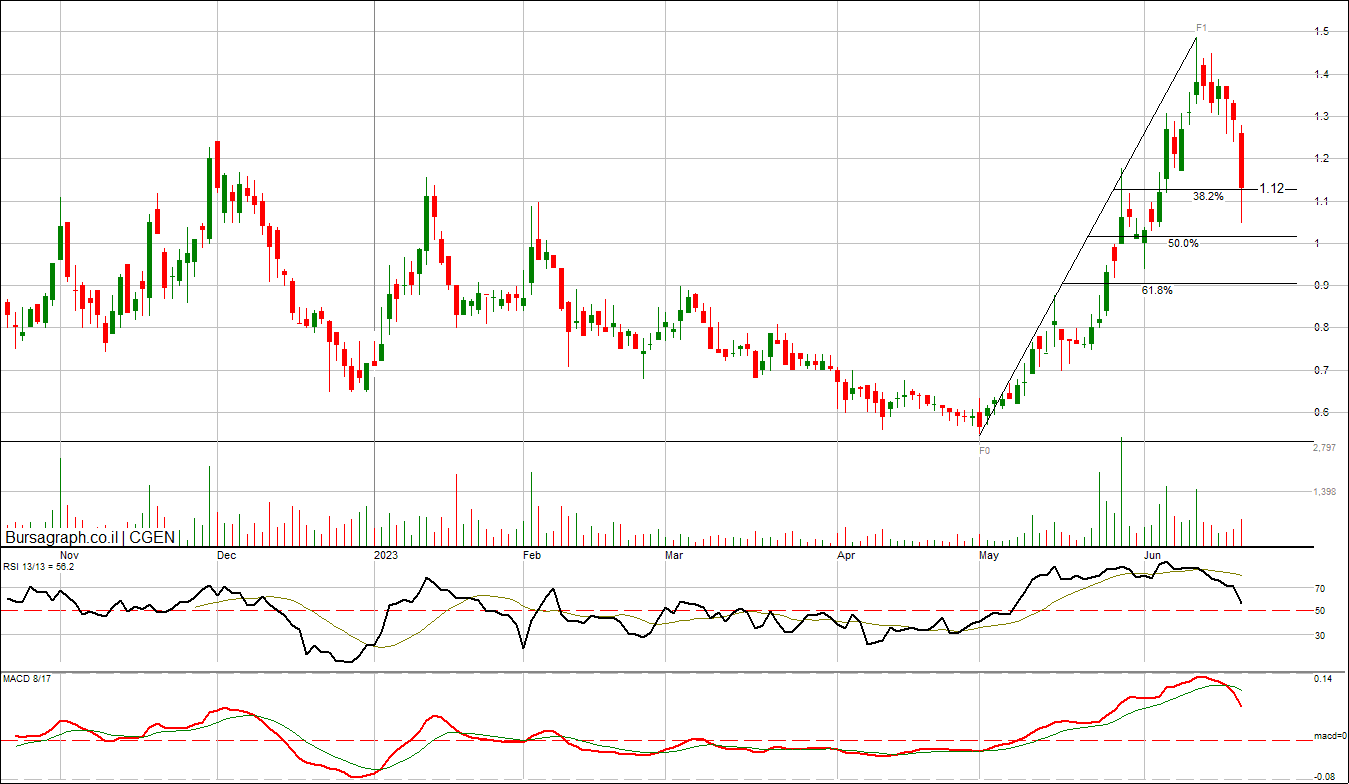Click the 2,797 volume axis label
Screen dimensions: 1349x784
(x=1324, y=449)
